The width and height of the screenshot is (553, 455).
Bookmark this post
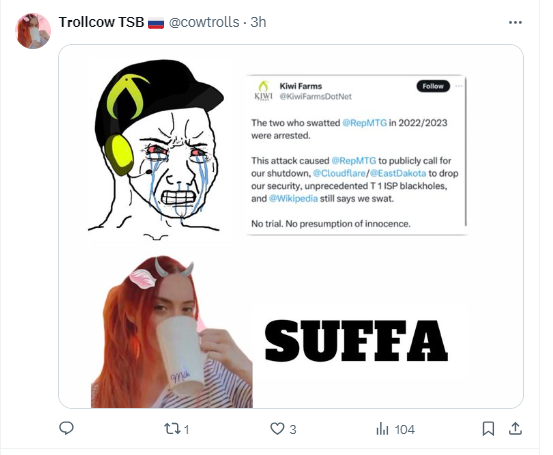pos(488,429)
